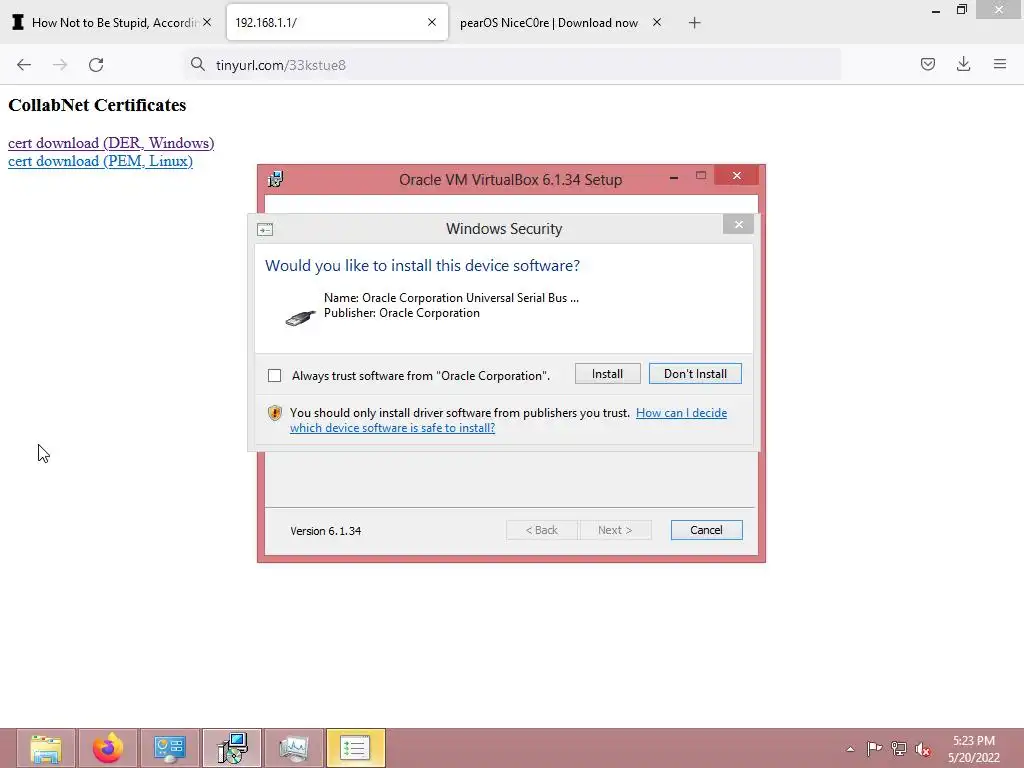This screenshot has height=768, width=1024.
Task: Click the muted volume tray icon
Action: click(923, 749)
